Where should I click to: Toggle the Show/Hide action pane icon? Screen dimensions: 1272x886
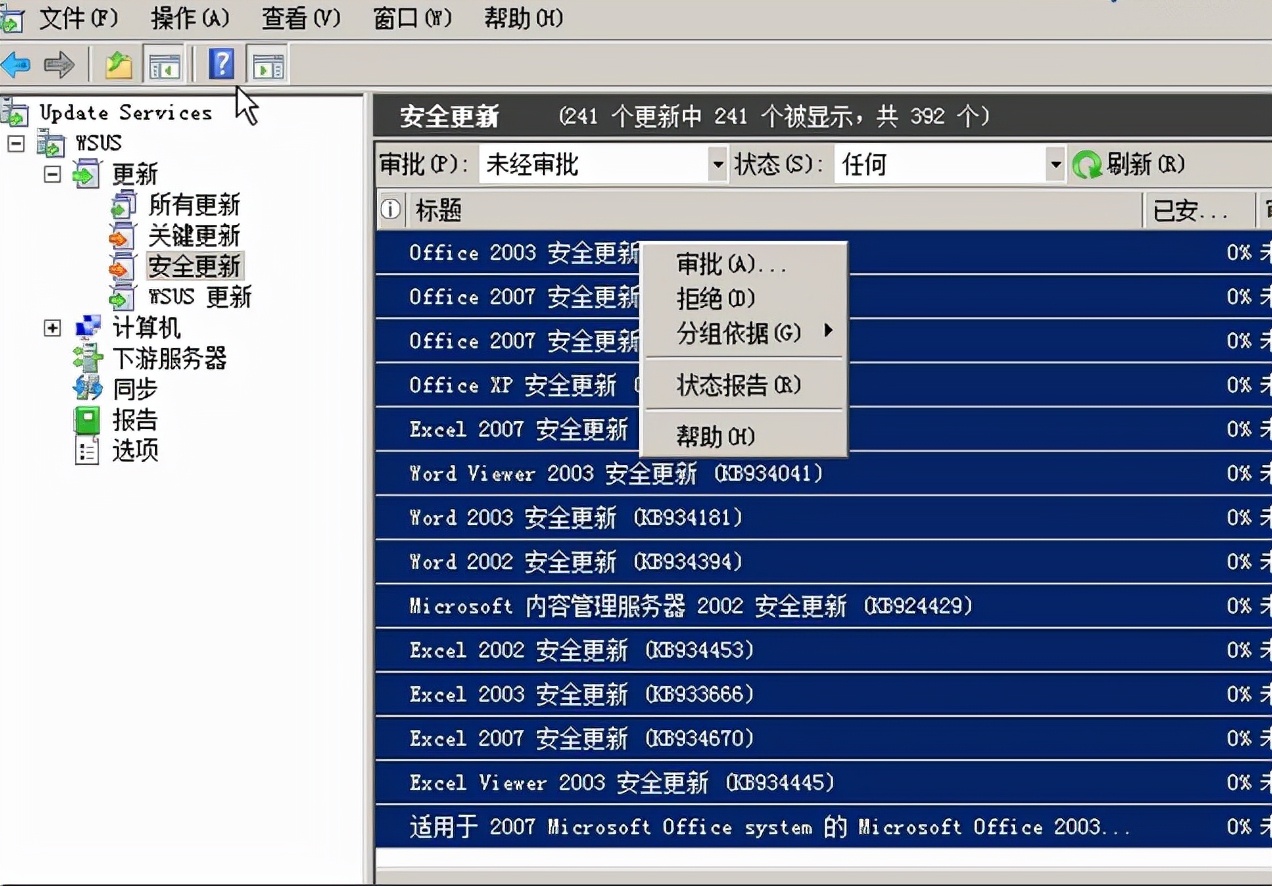point(268,66)
